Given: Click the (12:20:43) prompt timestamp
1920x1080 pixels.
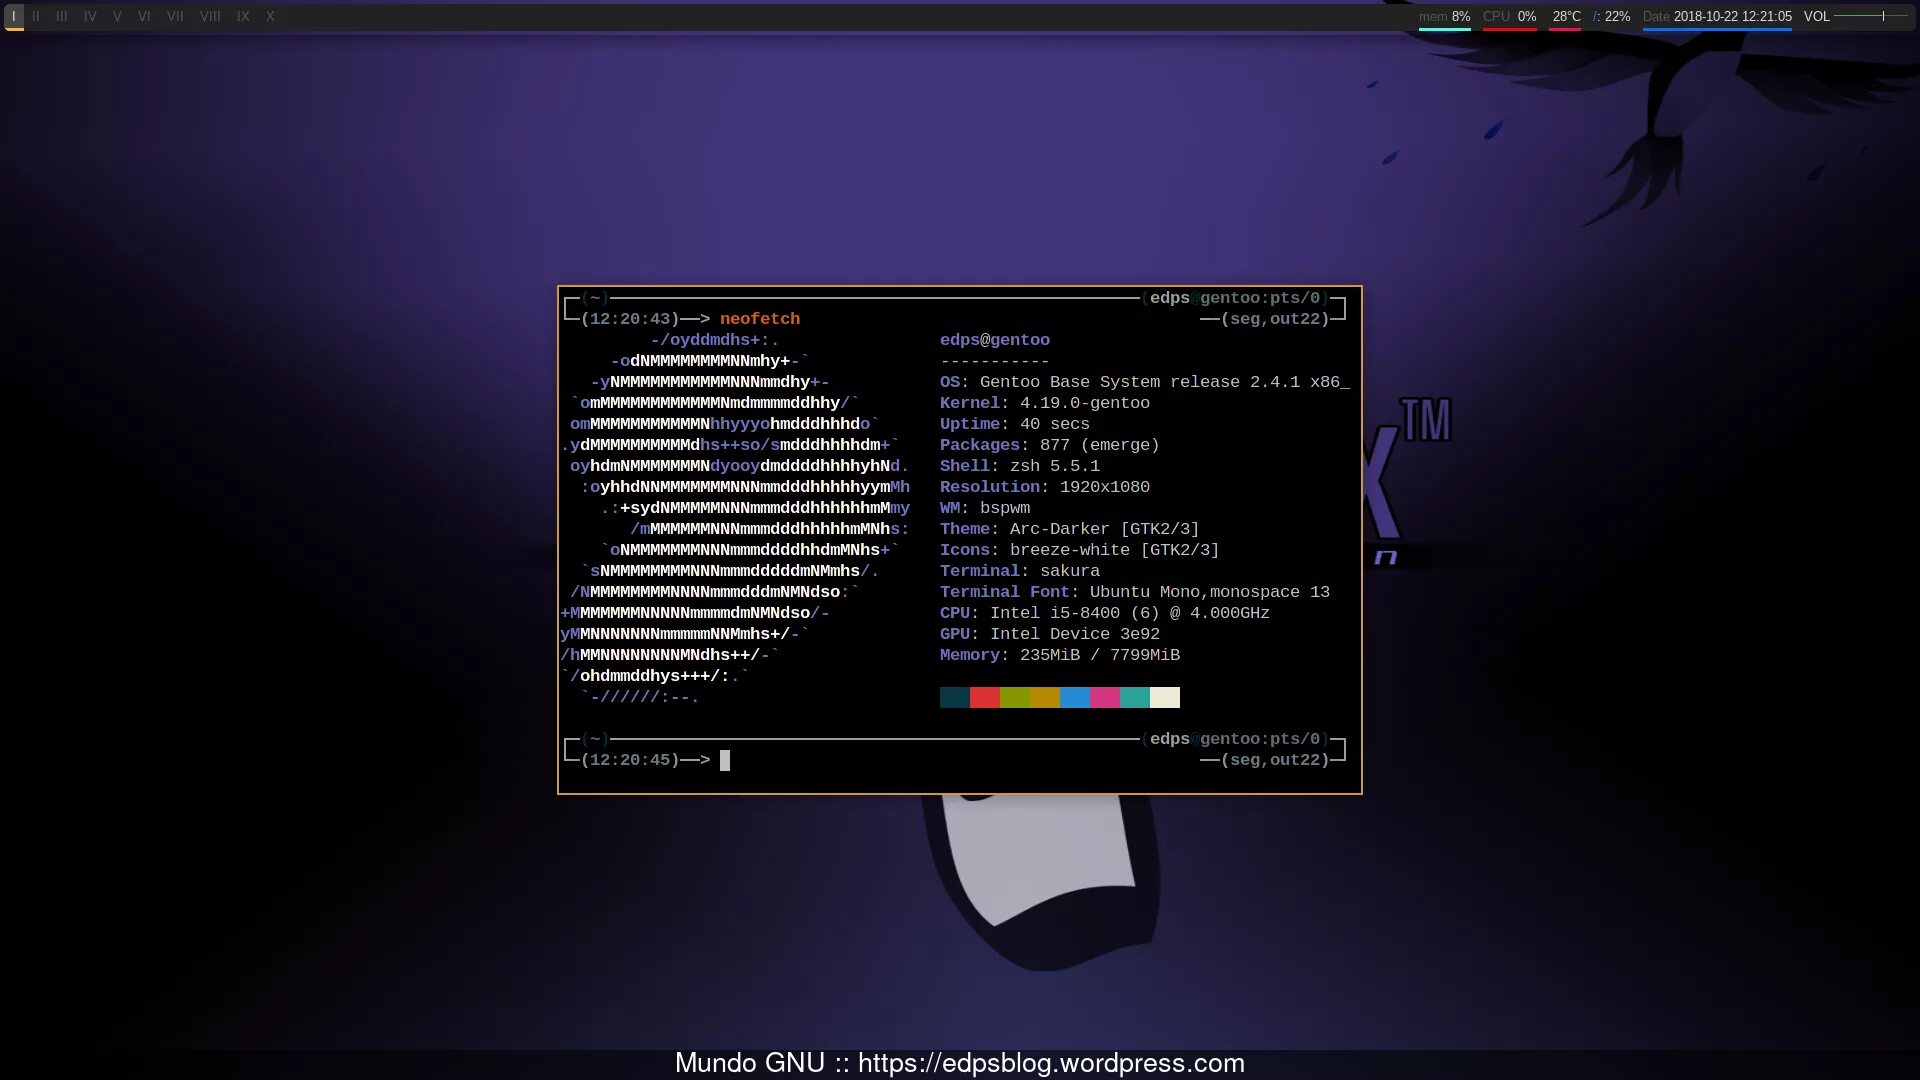Looking at the screenshot, I should [630, 319].
